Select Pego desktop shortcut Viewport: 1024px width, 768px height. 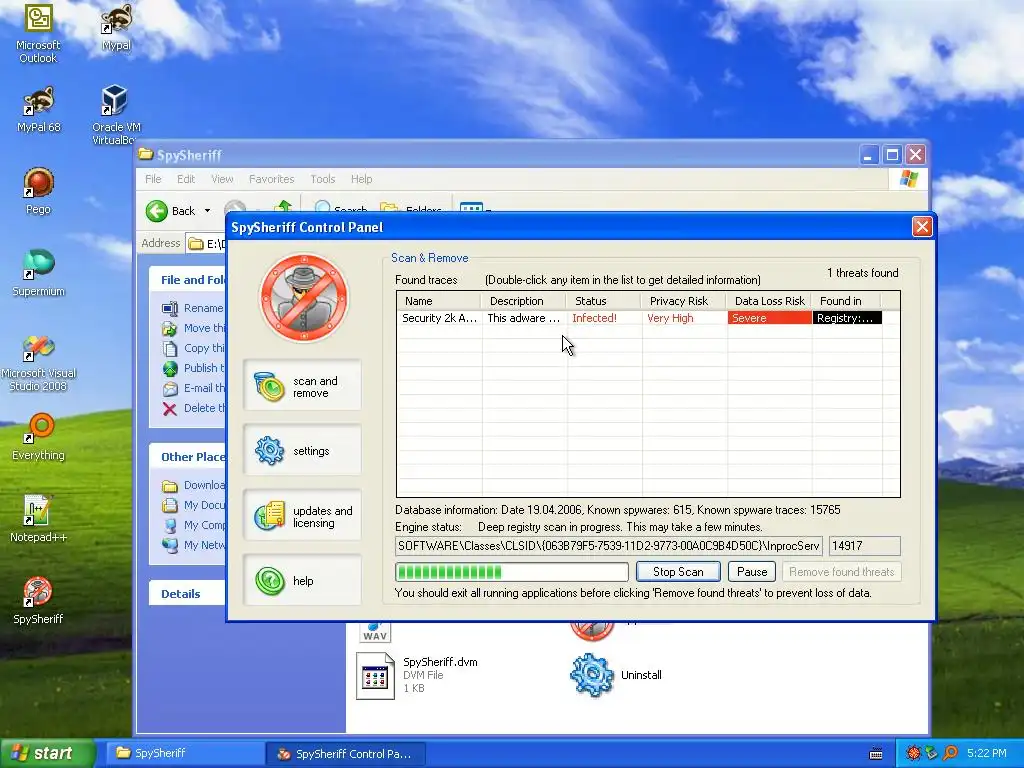point(38,191)
